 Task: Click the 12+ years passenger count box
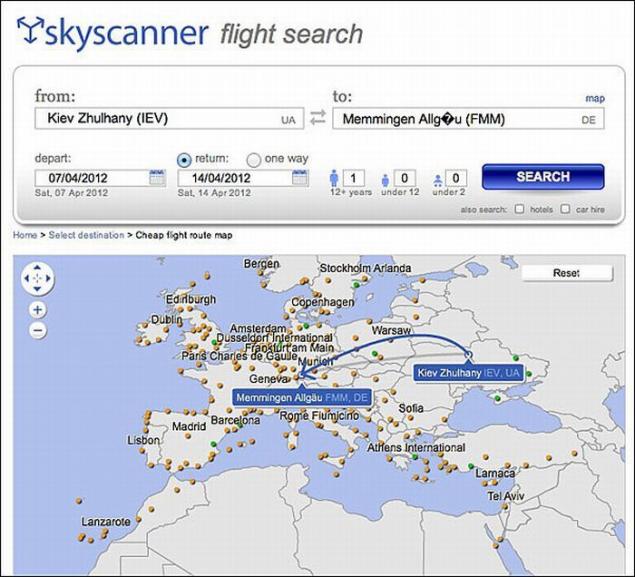click(354, 178)
